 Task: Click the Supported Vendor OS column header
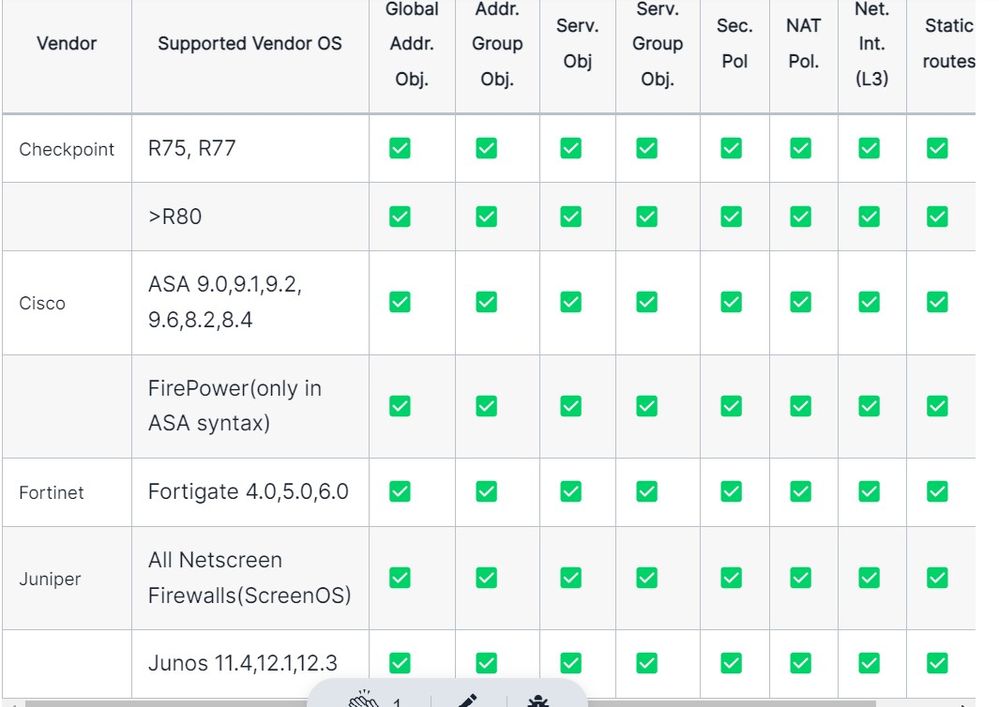click(250, 44)
